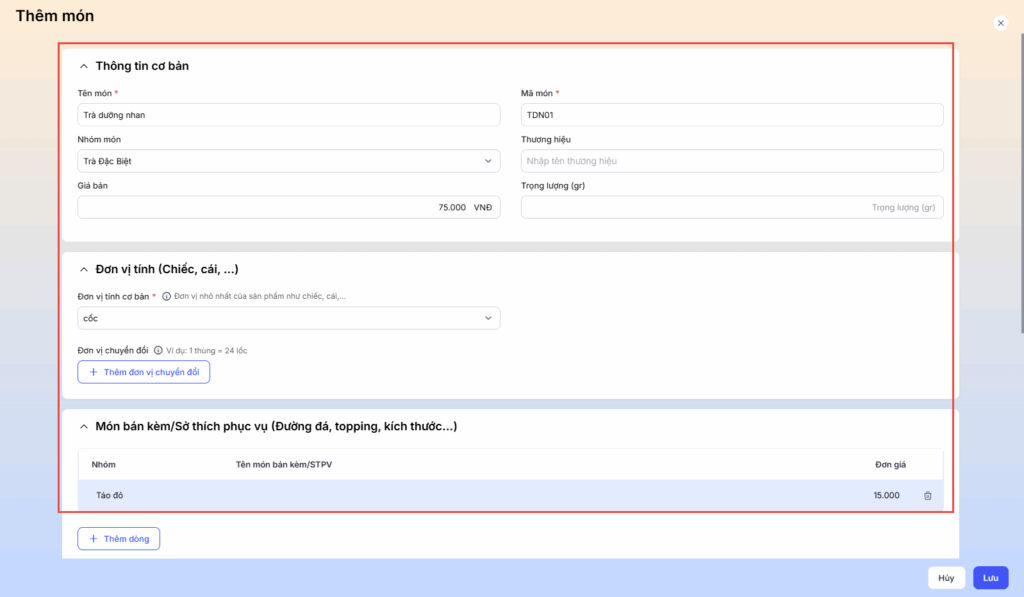Viewport: 1024px width, 597px height.
Task: Focus the Thương hiệu input field
Action: click(x=731, y=161)
